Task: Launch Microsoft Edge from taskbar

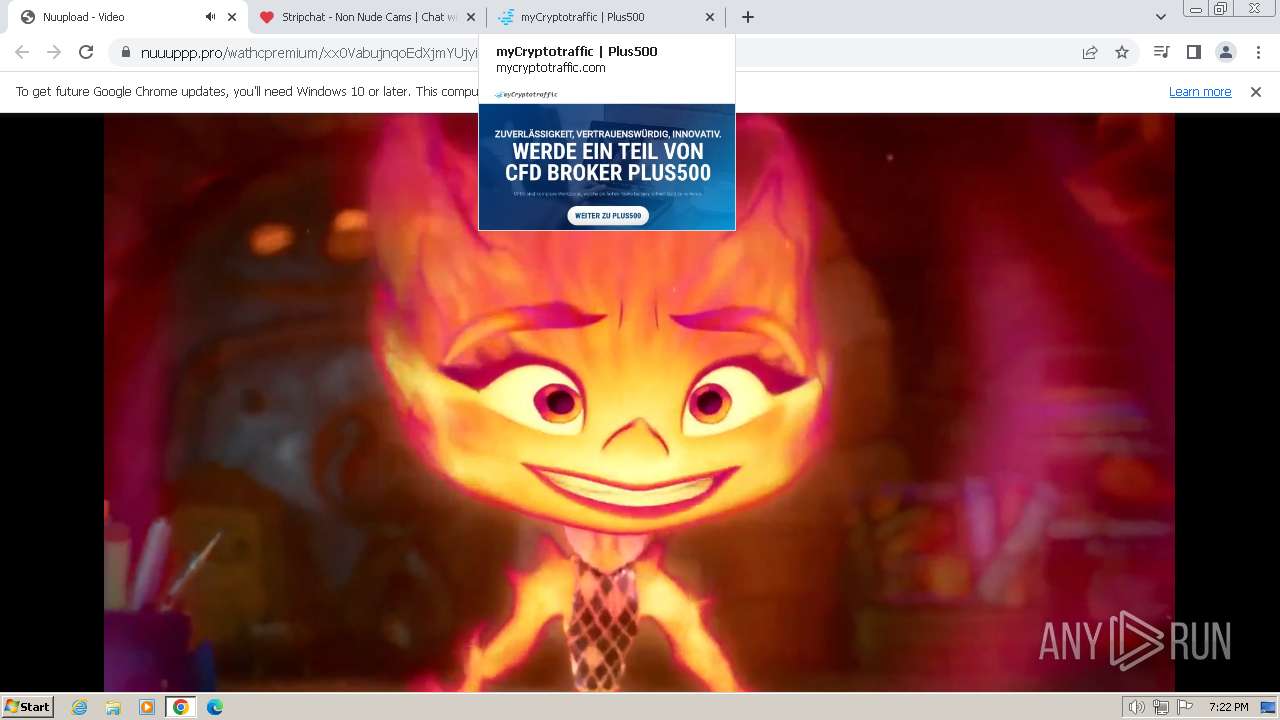Action: point(214,707)
